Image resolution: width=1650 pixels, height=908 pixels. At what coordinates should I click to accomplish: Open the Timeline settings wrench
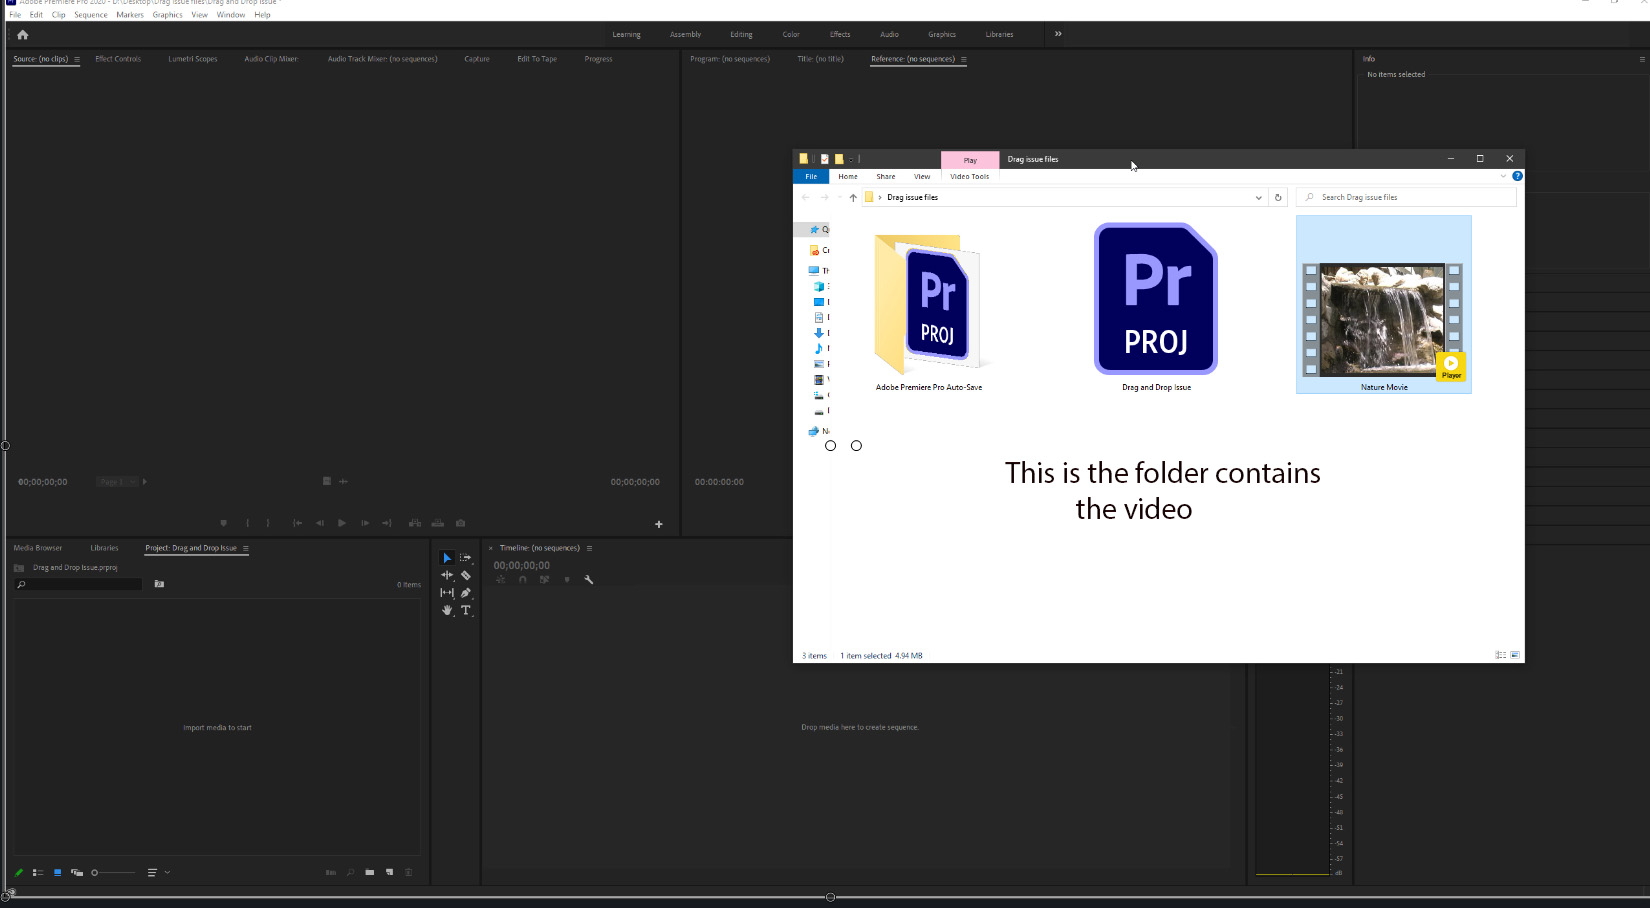(x=589, y=580)
